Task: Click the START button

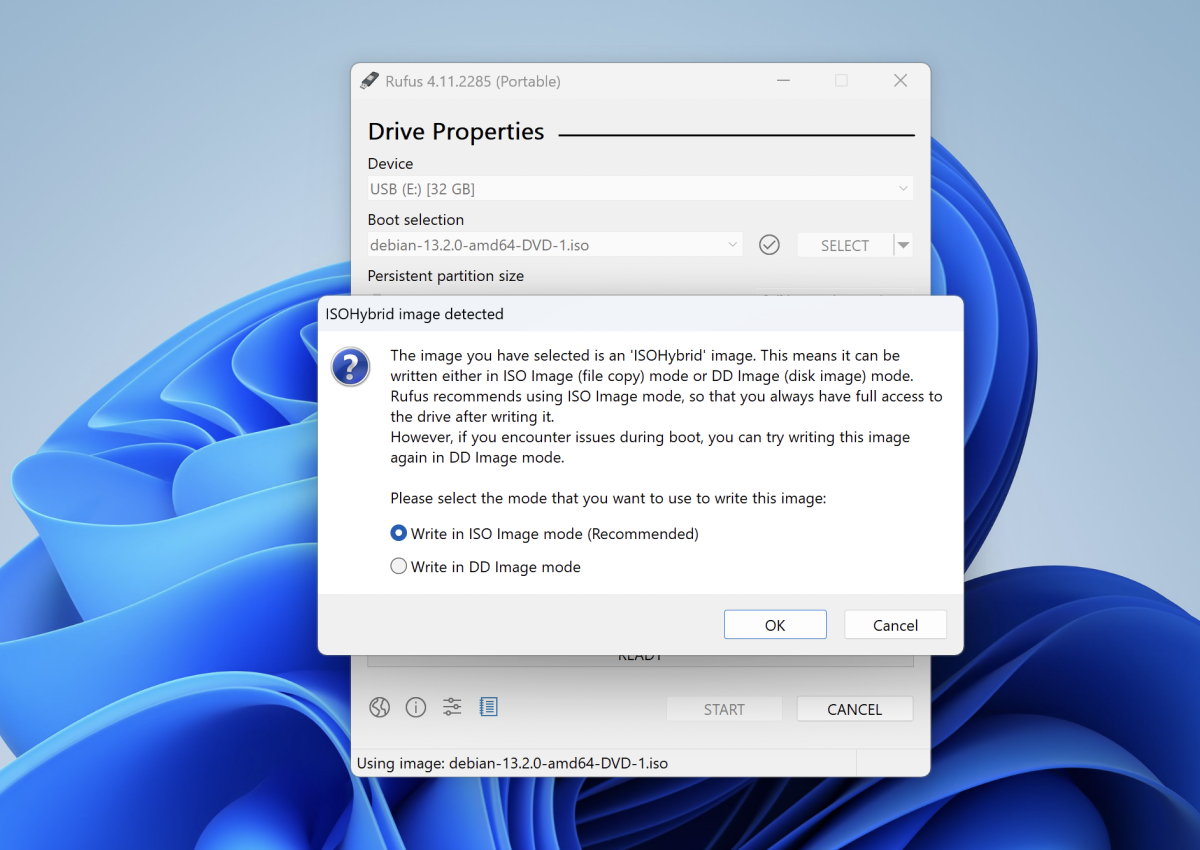Action: (x=724, y=709)
